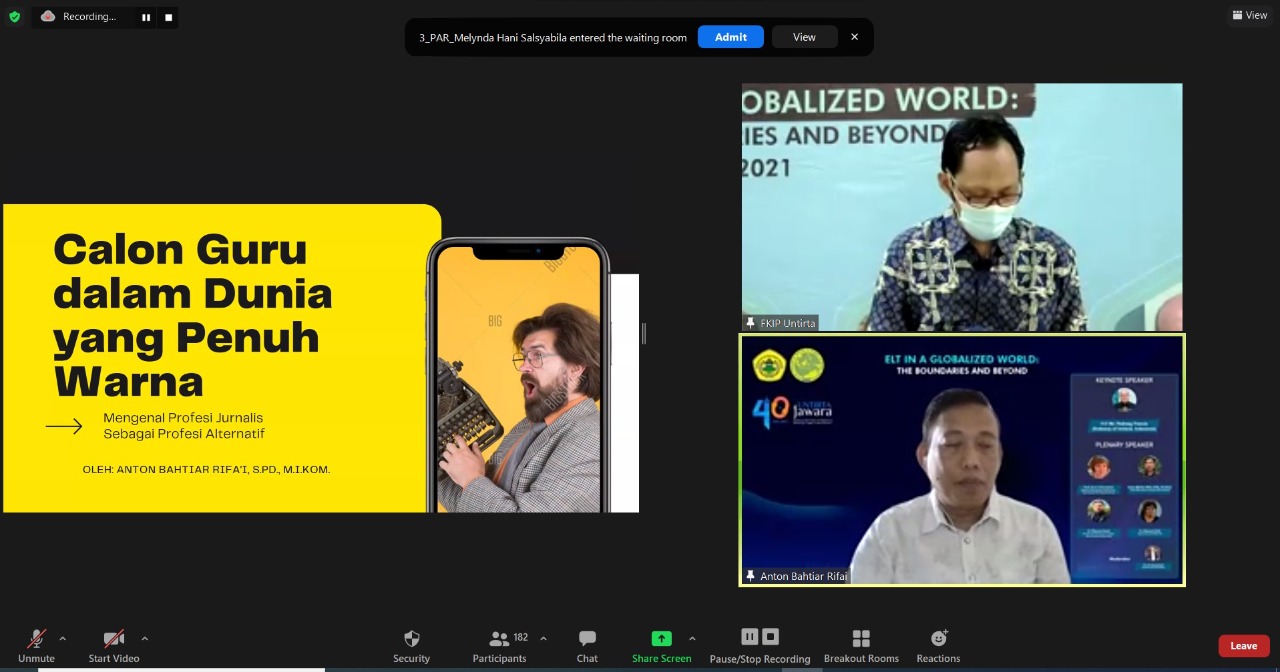Click the 'OLEH: ANTON BAHTIAR RIFA'I' author line
Viewport: 1280px width, 672px height.
click(x=206, y=469)
